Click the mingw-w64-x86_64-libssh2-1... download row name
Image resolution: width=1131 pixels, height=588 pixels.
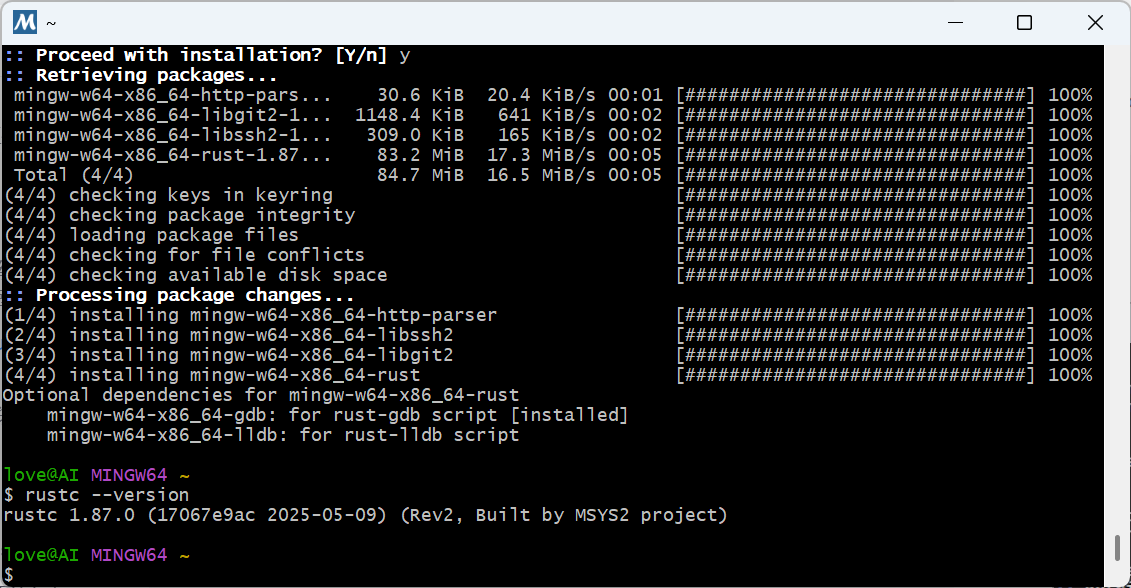coord(172,135)
